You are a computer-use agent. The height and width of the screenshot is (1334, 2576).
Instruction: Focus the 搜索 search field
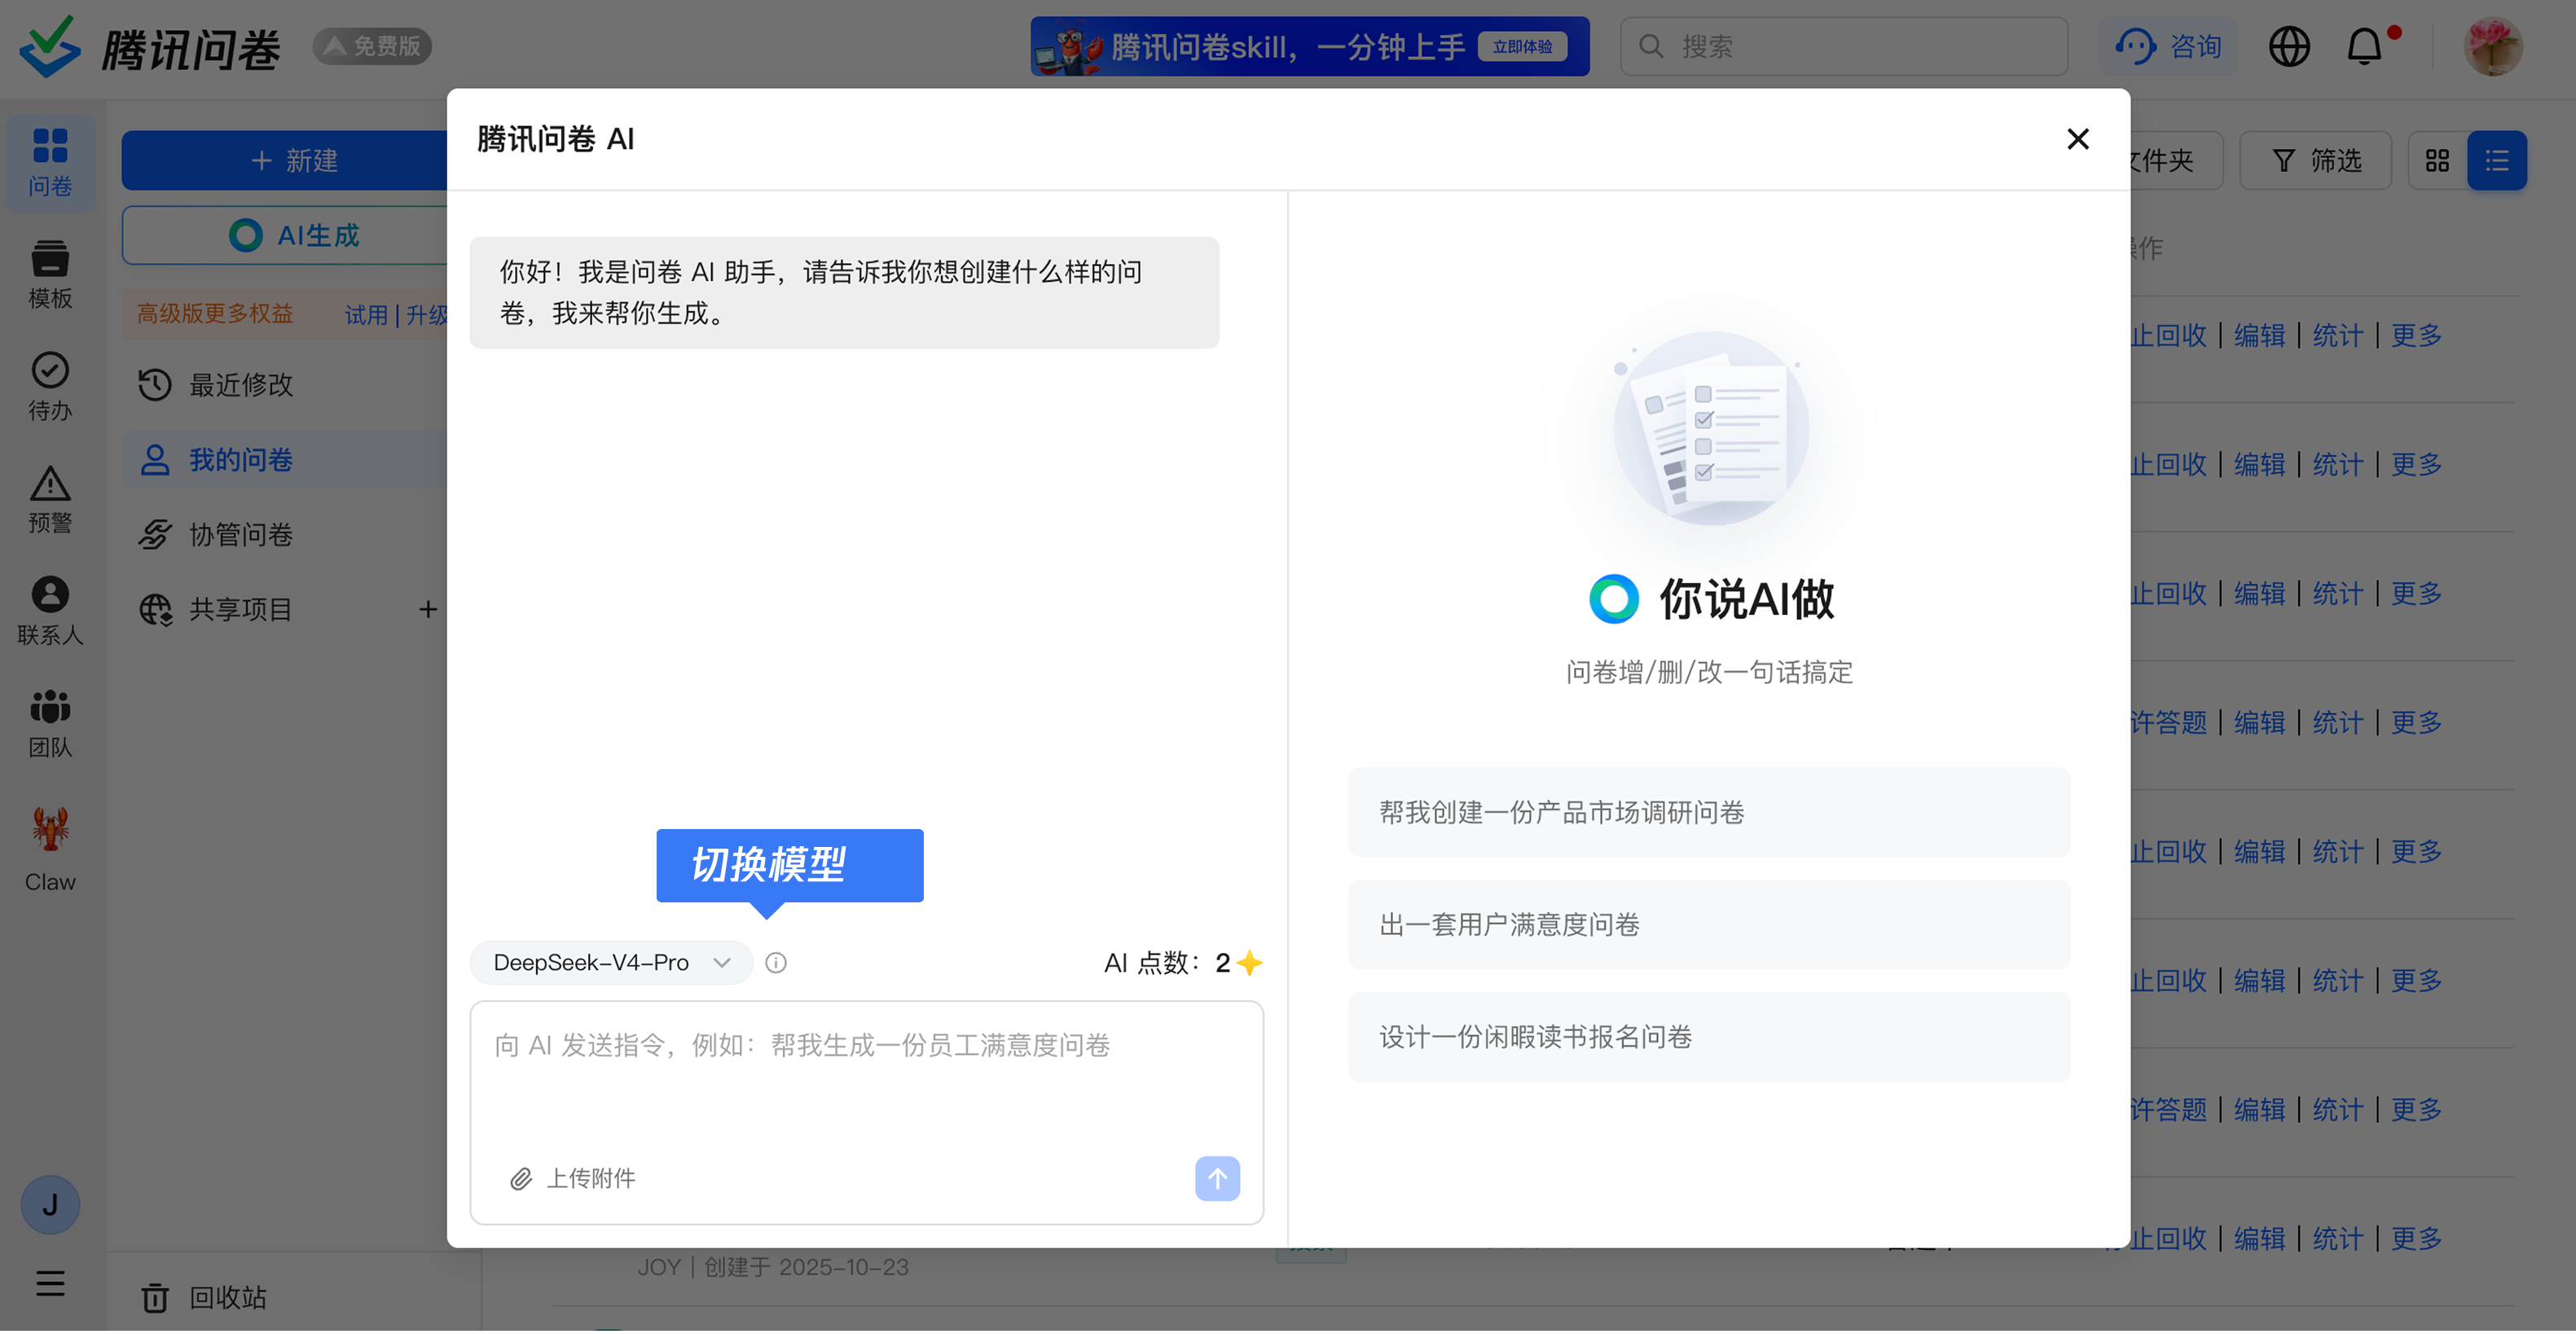pos(1844,46)
